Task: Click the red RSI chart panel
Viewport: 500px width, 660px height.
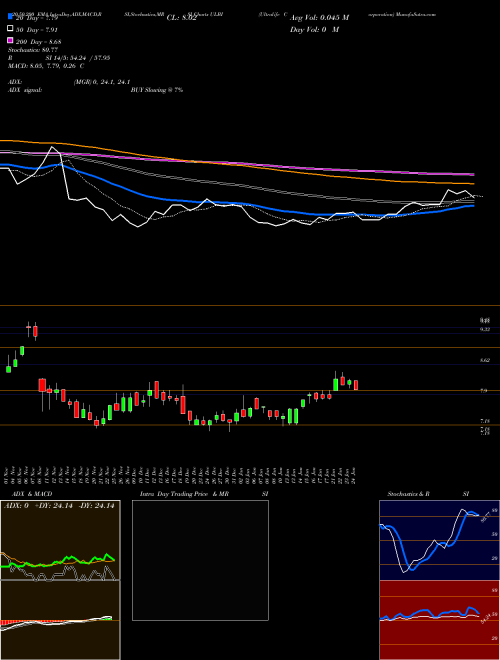Action: point(439,620)
